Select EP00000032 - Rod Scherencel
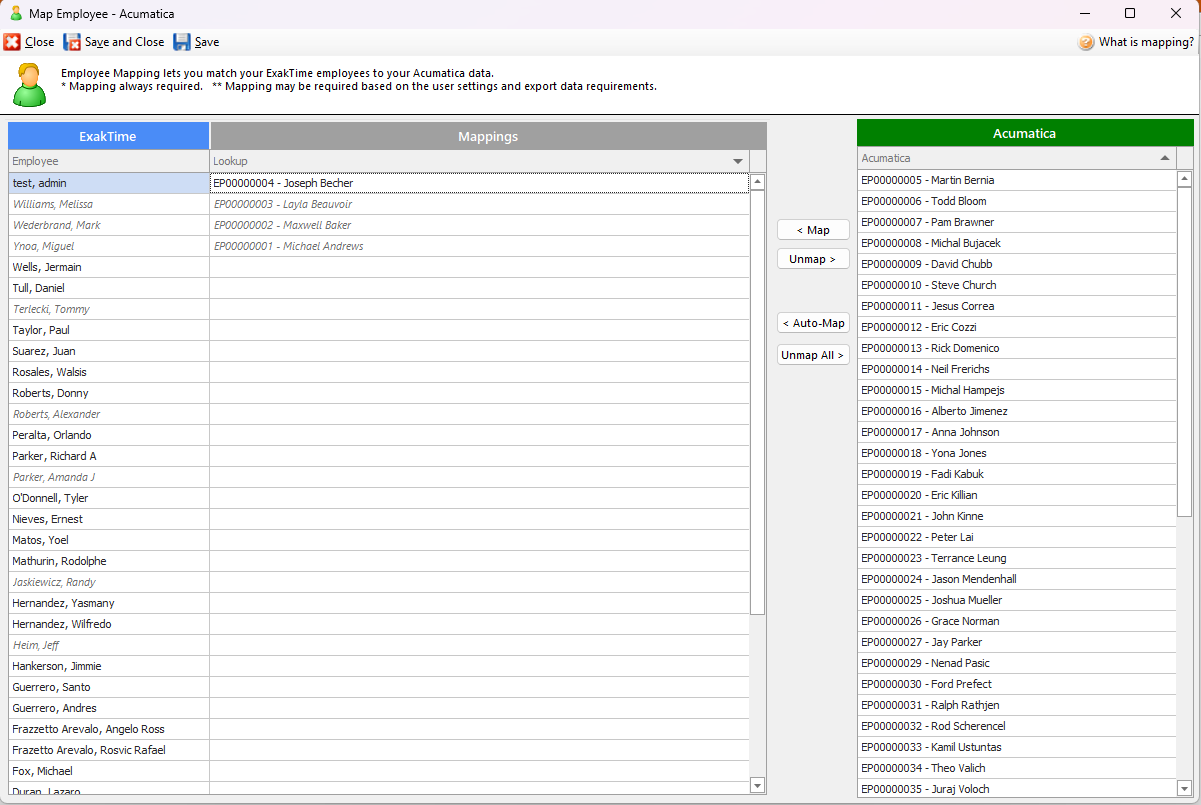Image resolution: width=1201 pixels, height=805 pixels. pos(1017,726)
